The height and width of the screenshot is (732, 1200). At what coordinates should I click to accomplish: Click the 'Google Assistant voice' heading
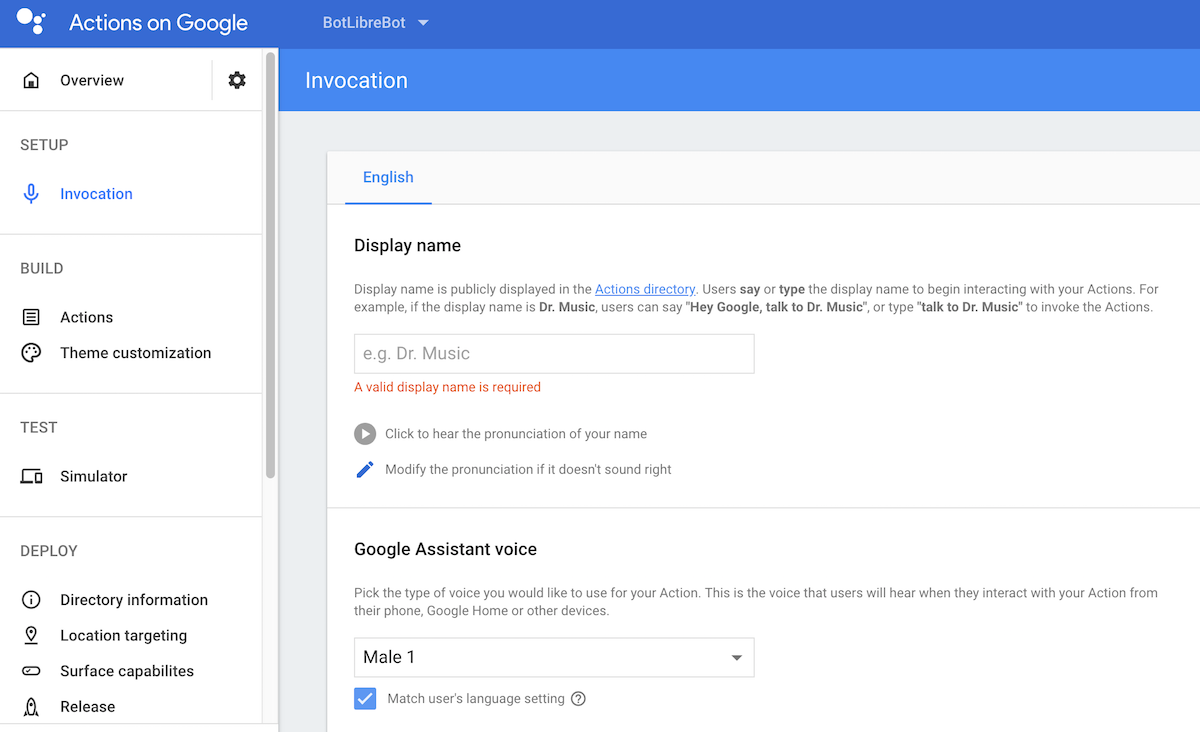click(445, 549)
